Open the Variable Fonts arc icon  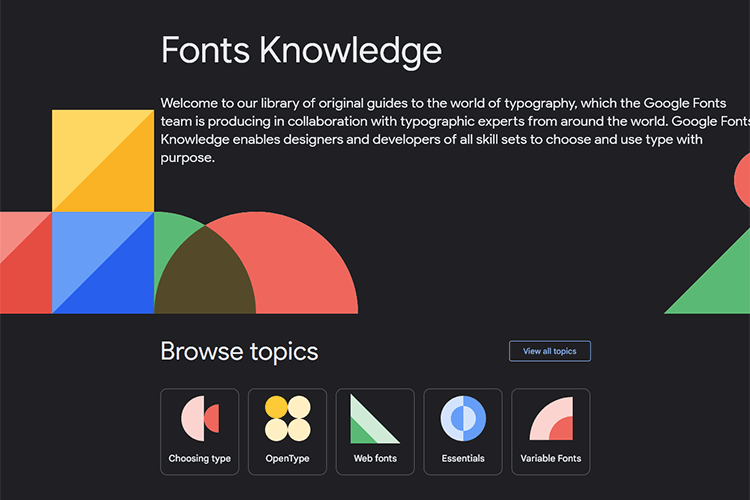pos(550,418)
